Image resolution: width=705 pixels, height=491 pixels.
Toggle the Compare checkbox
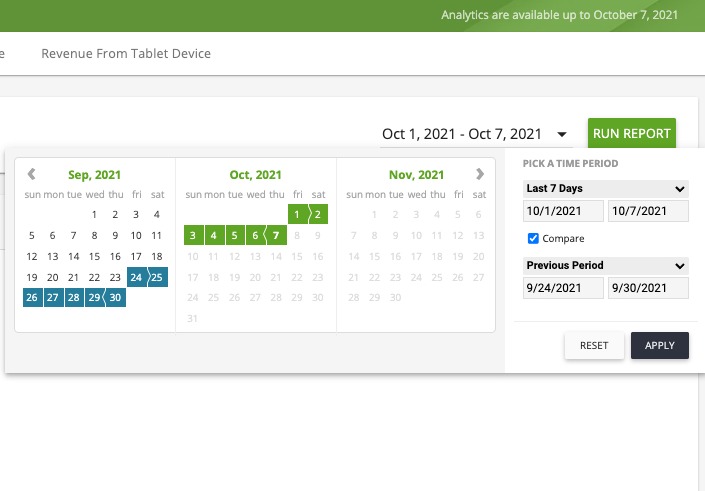533,239
